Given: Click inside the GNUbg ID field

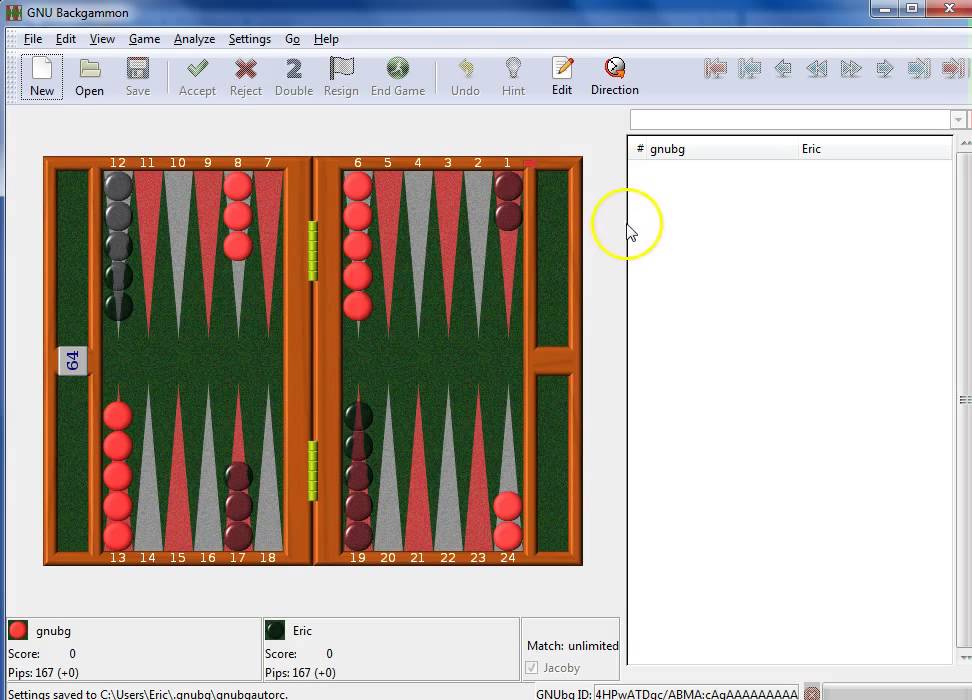Looking at the screenshot, I should (696, 694).
